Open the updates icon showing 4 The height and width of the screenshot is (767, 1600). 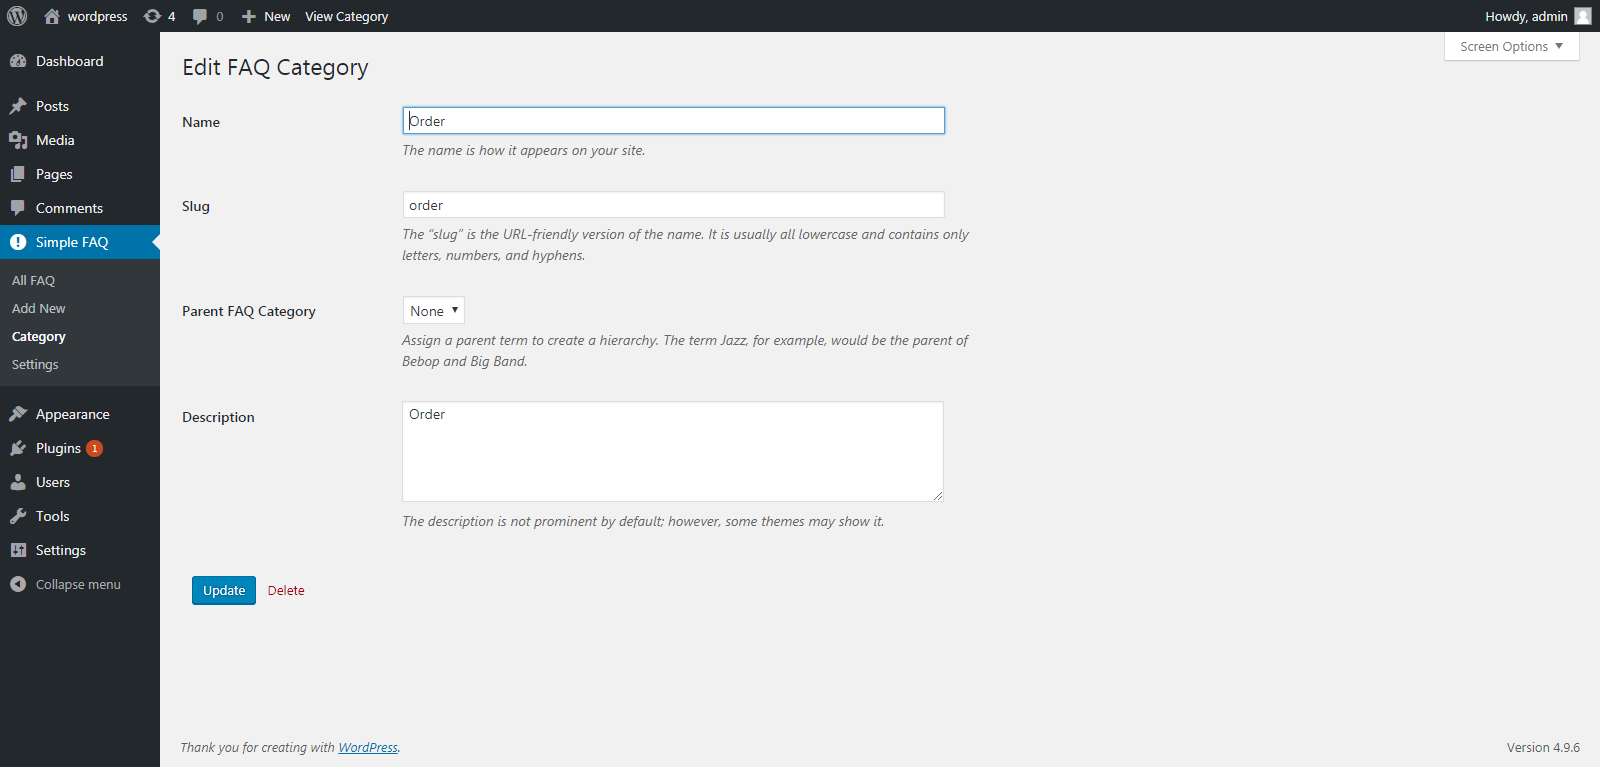click(159, 16)
